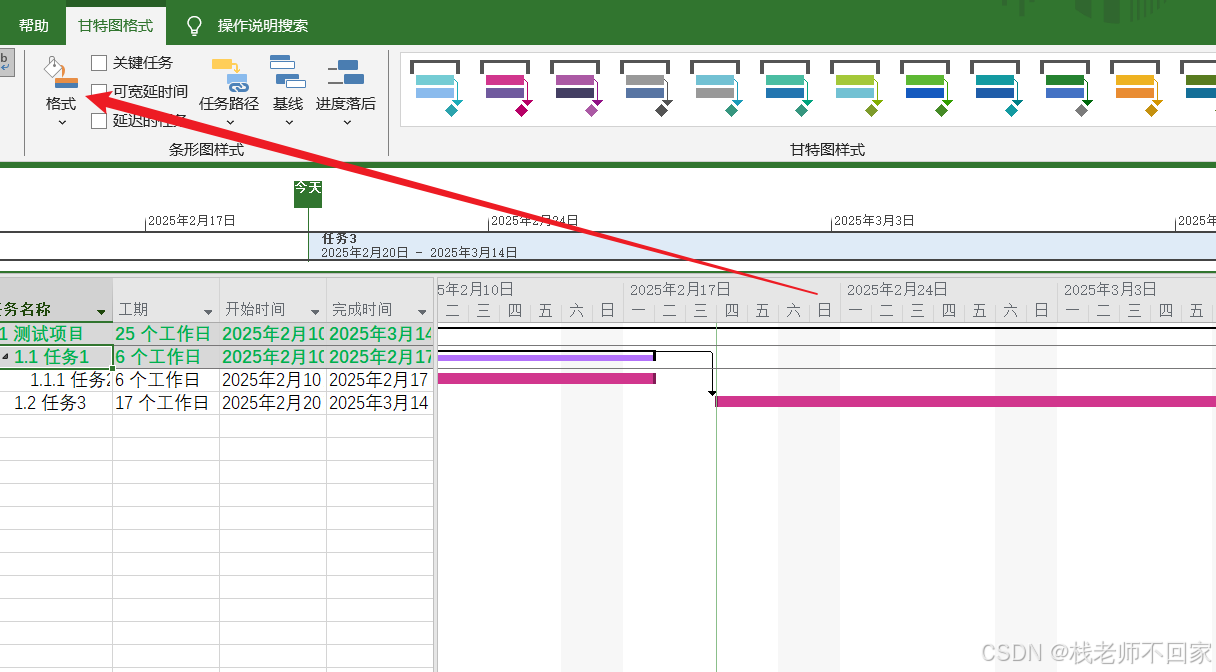Apply the green and royal blue Gantt style

[x=924, y=87]
